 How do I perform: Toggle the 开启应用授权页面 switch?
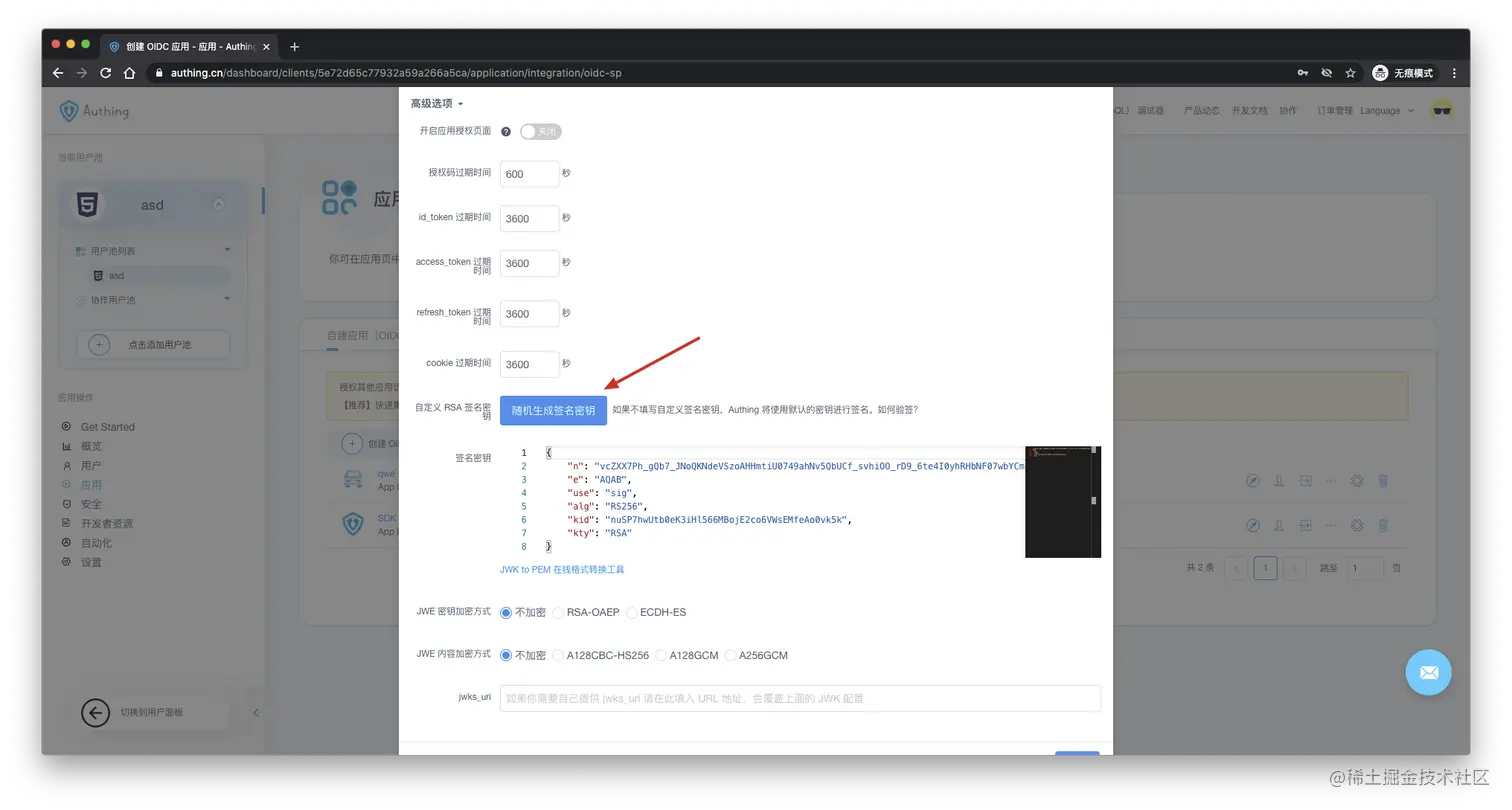point(540,132)
